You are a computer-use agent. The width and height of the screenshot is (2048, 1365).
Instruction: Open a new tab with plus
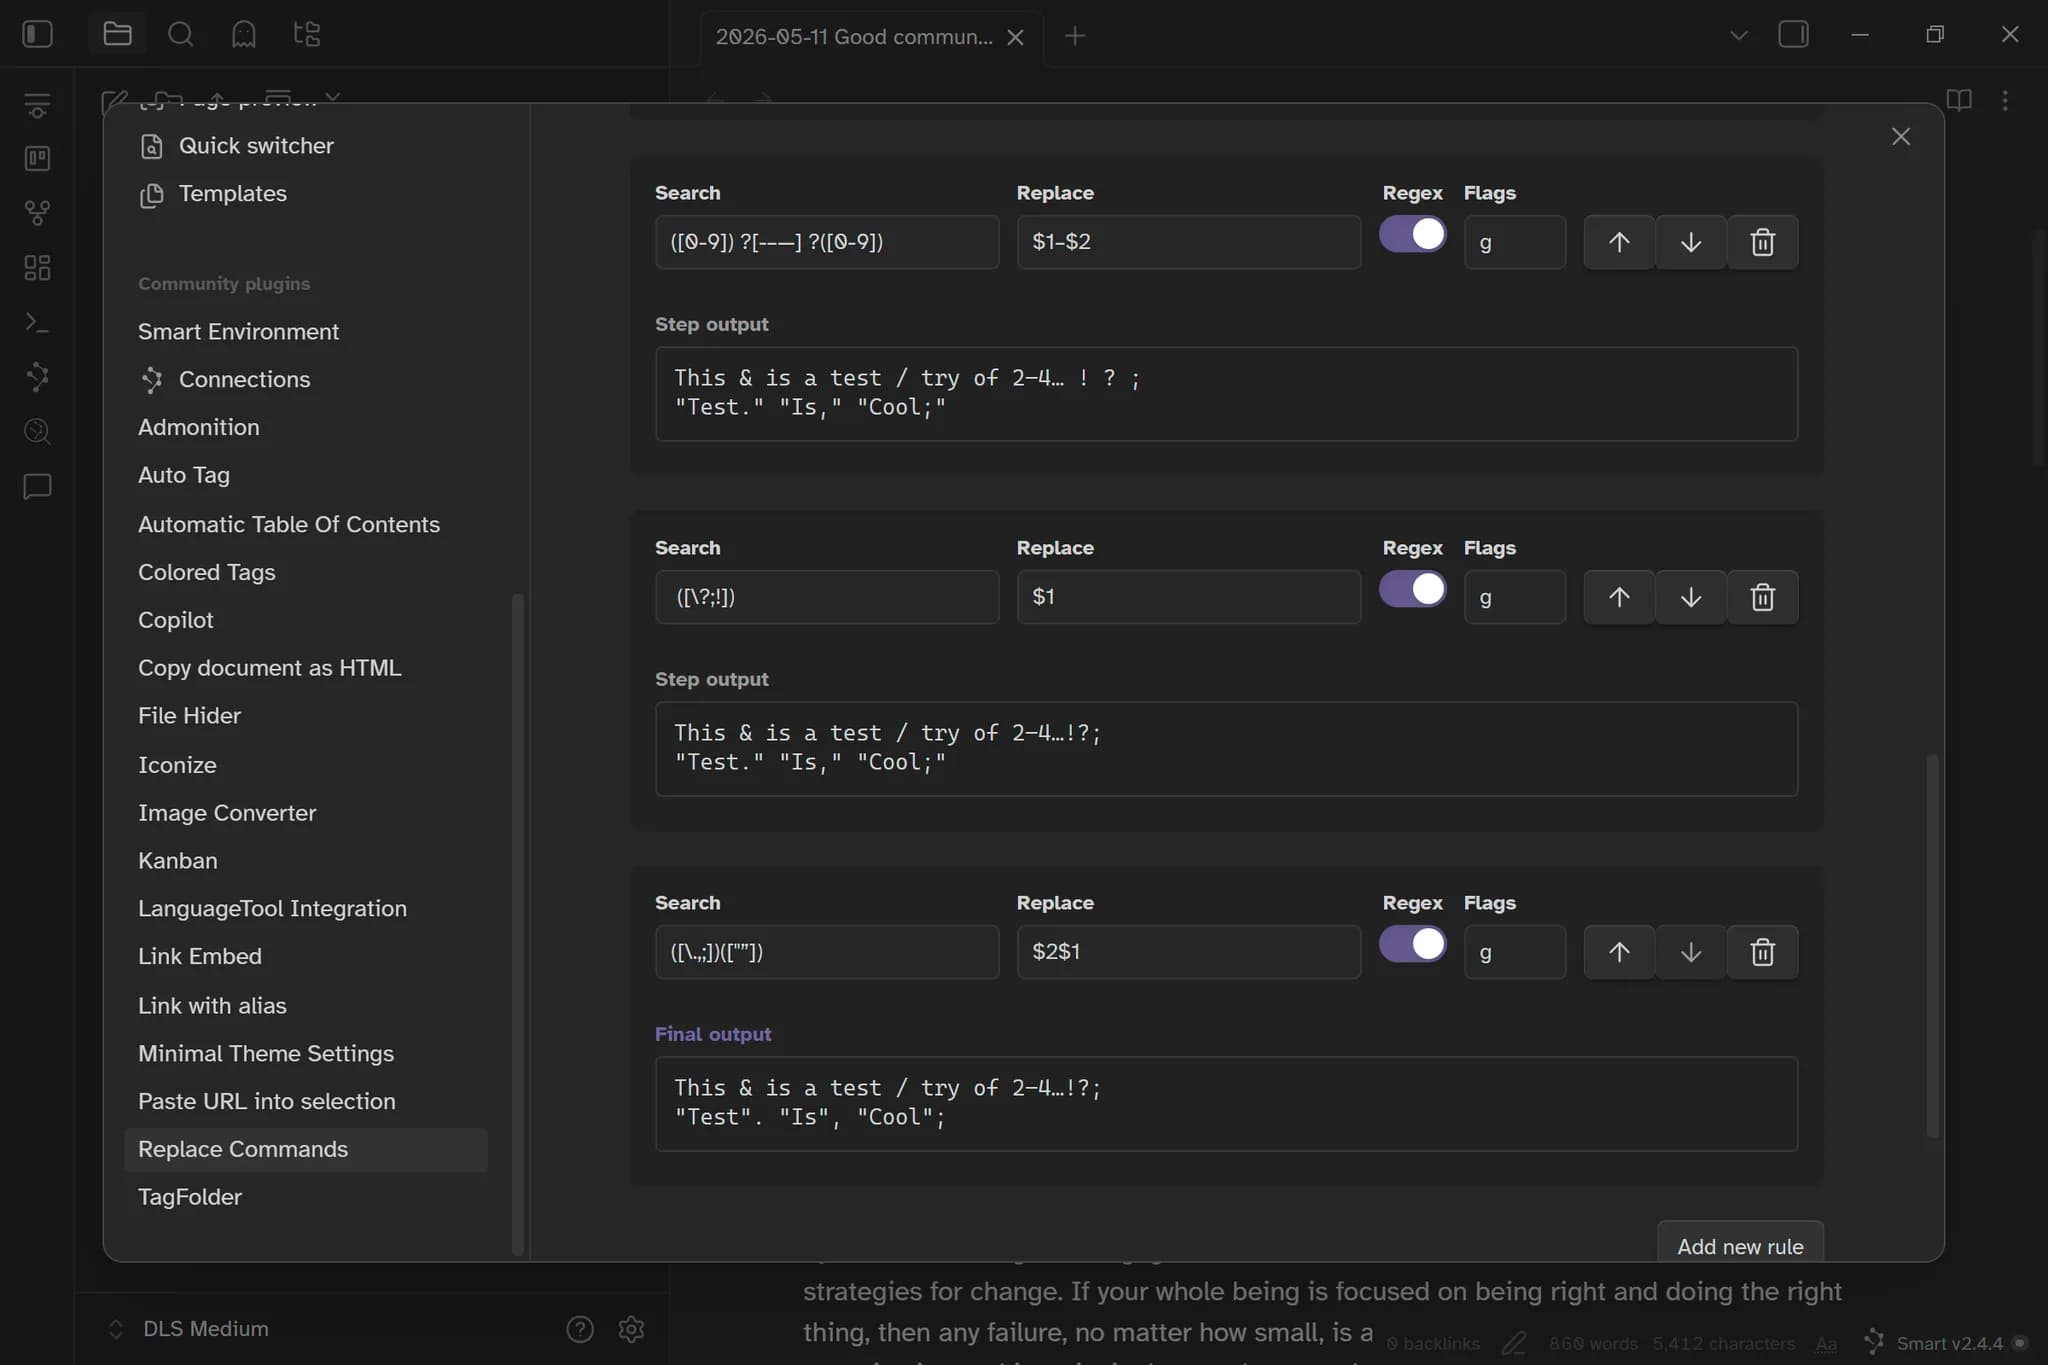pos(1075,36)
